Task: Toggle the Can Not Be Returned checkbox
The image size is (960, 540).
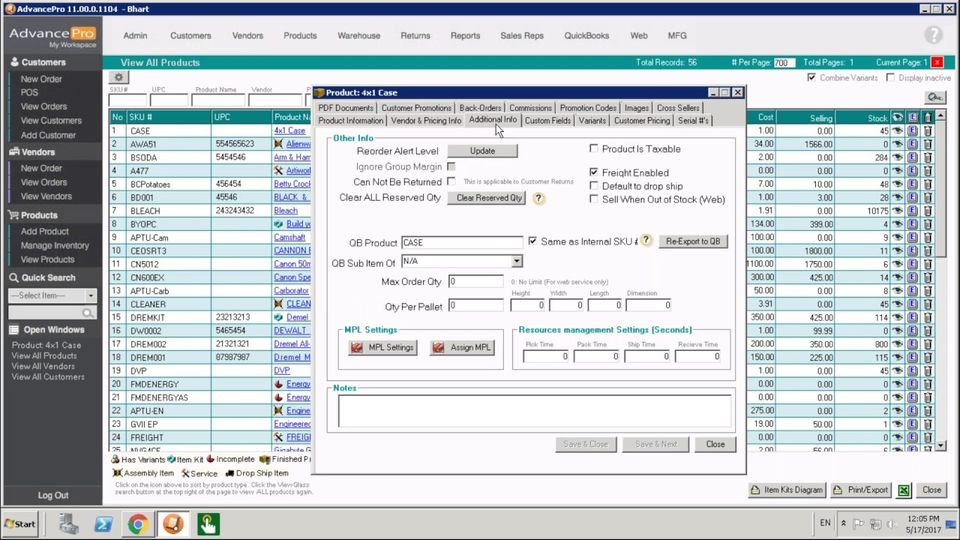Action: pos(451,181)
